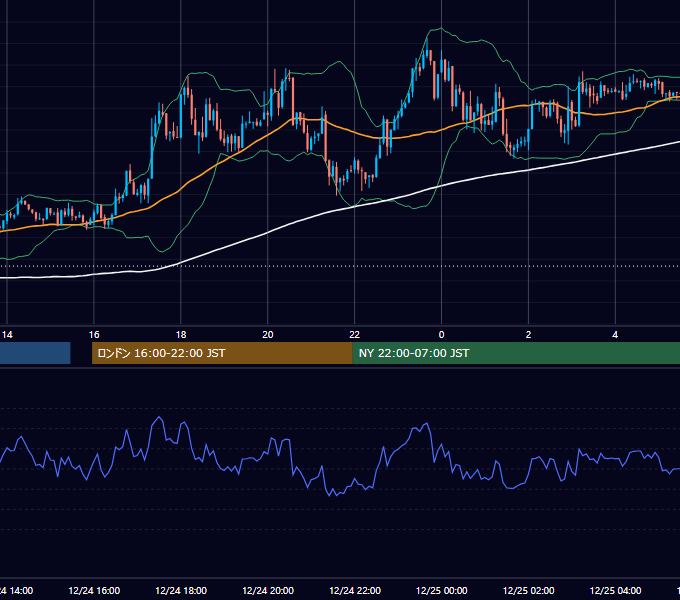Click the hour label 22 on the price chart axis
Screen dimensions: 680x600
[x=355, y=335]
